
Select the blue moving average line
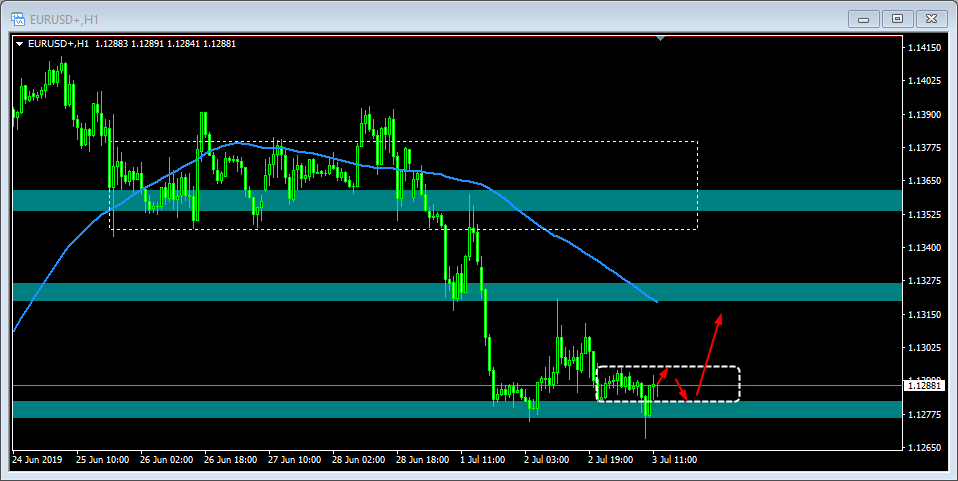(x=560, y=237)
